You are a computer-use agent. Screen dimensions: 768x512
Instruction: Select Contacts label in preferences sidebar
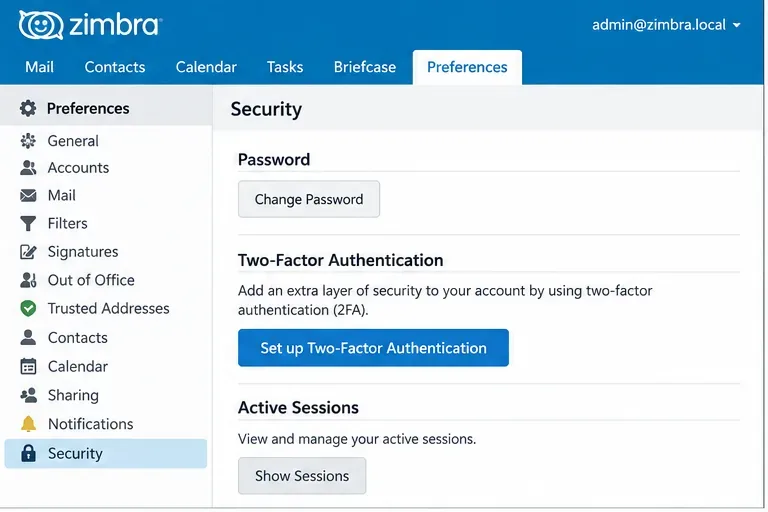coord(77,338)
